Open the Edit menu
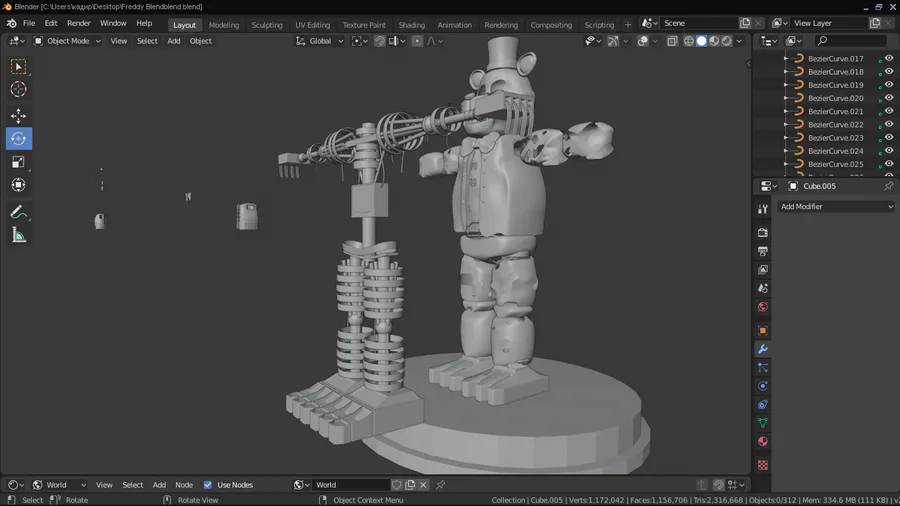This screenshot has width=900, height=506. tap(51, 24)
